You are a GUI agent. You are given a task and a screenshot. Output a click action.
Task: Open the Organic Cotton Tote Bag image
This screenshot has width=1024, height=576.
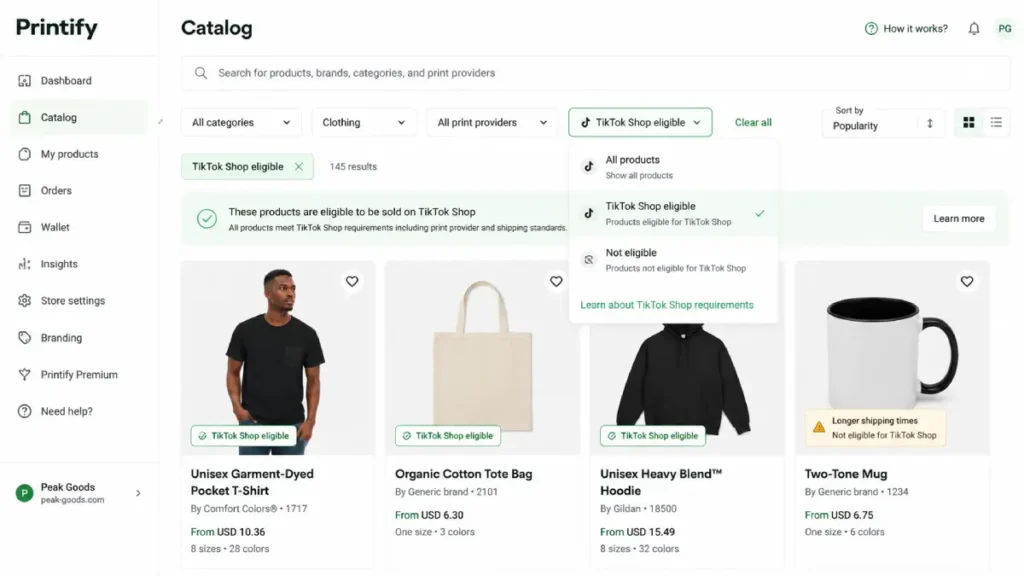pos(482,358)
